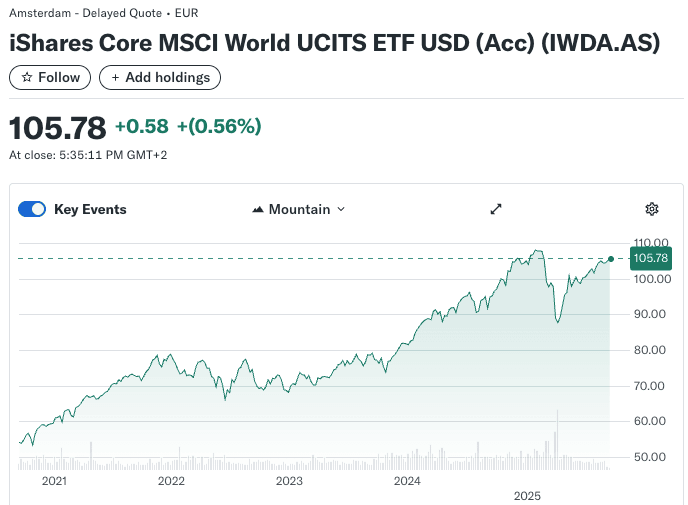
Task: Click the green current-price dot on chart
Action: tap(610, 258)
